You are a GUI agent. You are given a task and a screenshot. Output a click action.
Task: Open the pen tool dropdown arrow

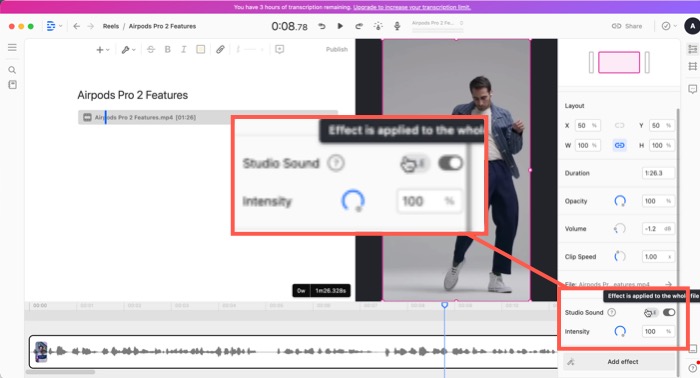point(133,50)
